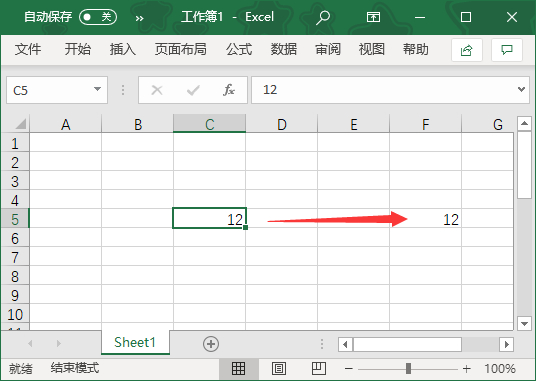The image size is (536, 381).
Task: Switch to Page Break Preview icon
Action: (x=319, y=368)
